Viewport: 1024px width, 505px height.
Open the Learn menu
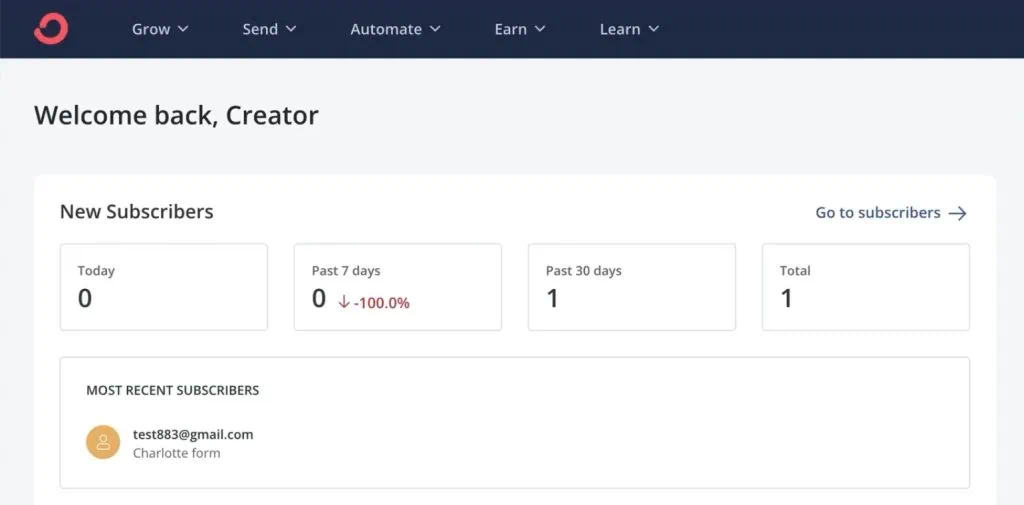pyautogui.click(x=629, y=29)
